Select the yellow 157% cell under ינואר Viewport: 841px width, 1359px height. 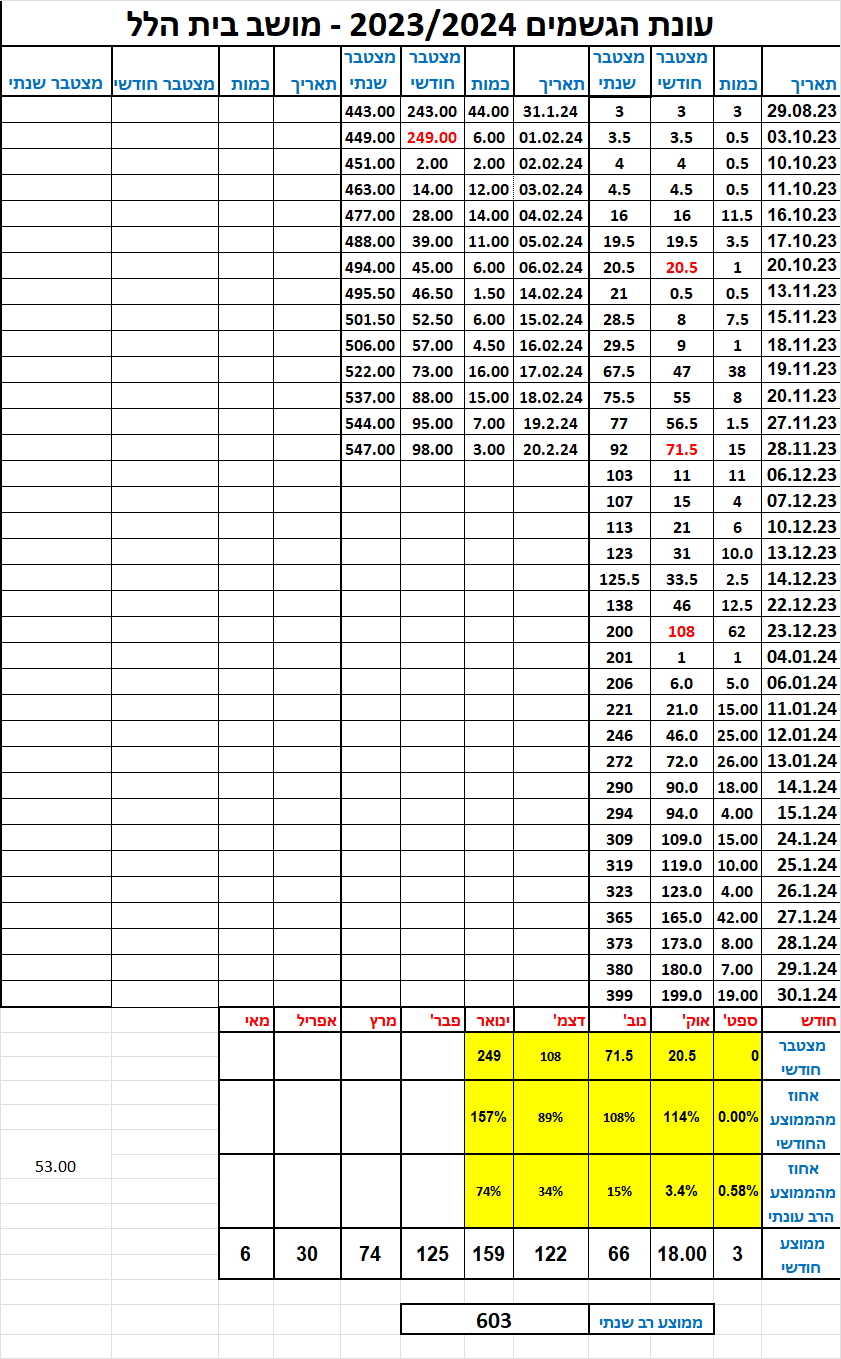[x=489, y=1117]
